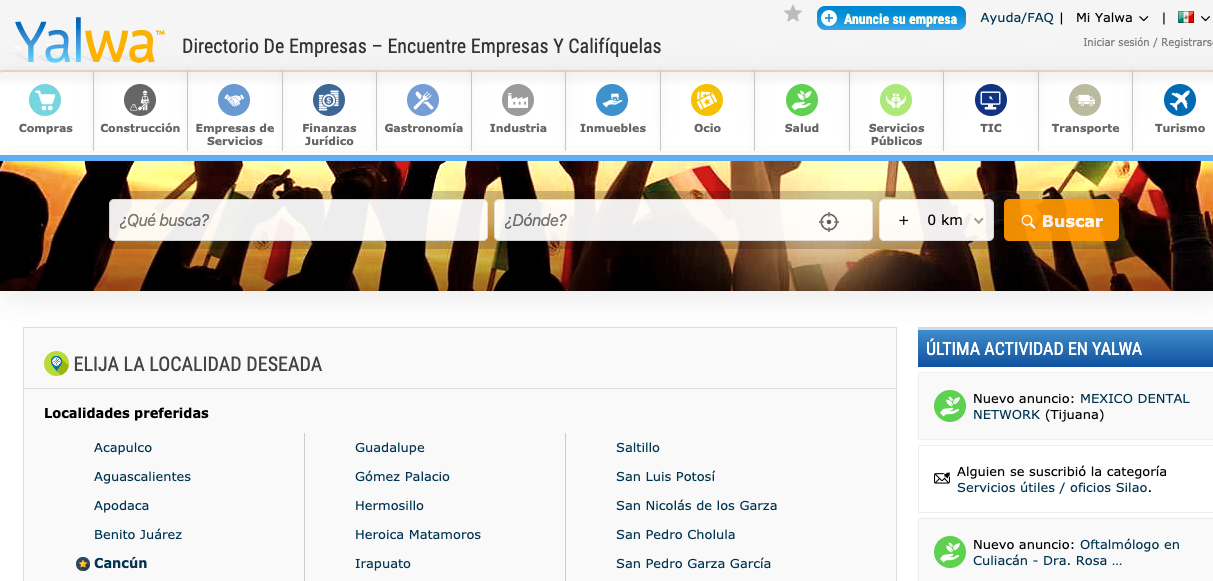Select the Gastronomía fork and knife icon
The image size is (1213, 581).
click(x=423, y=100)
